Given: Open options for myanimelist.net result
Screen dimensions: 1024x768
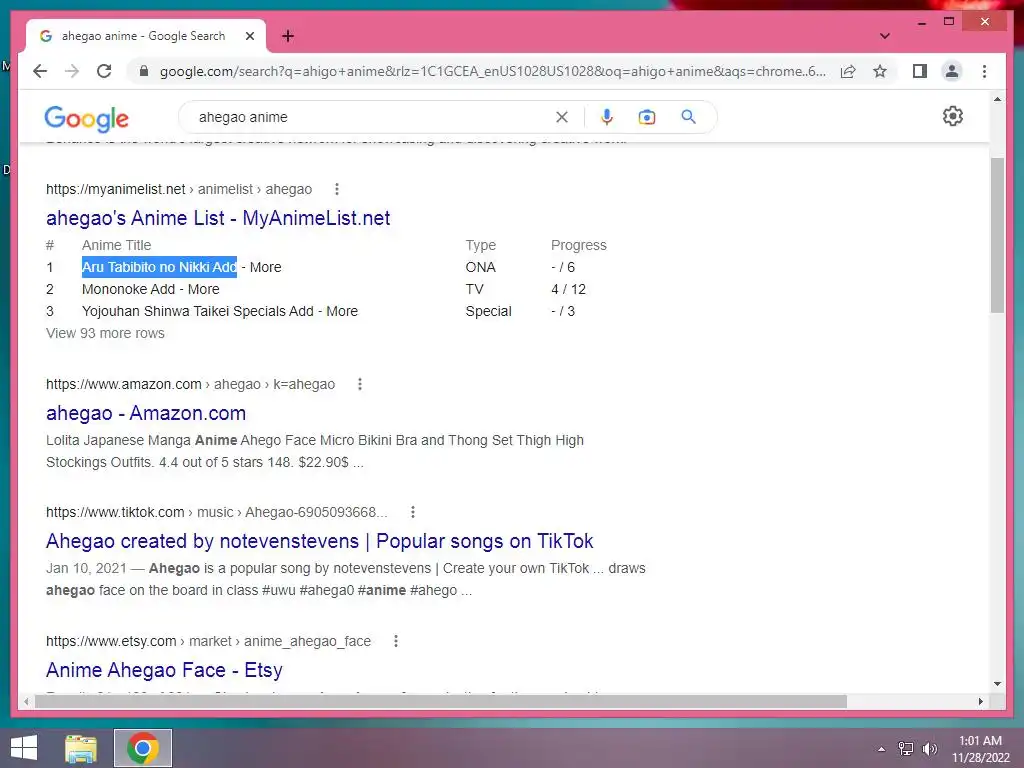Looking at the screenshot, I should pyautogui.click(x=336, y=189).
